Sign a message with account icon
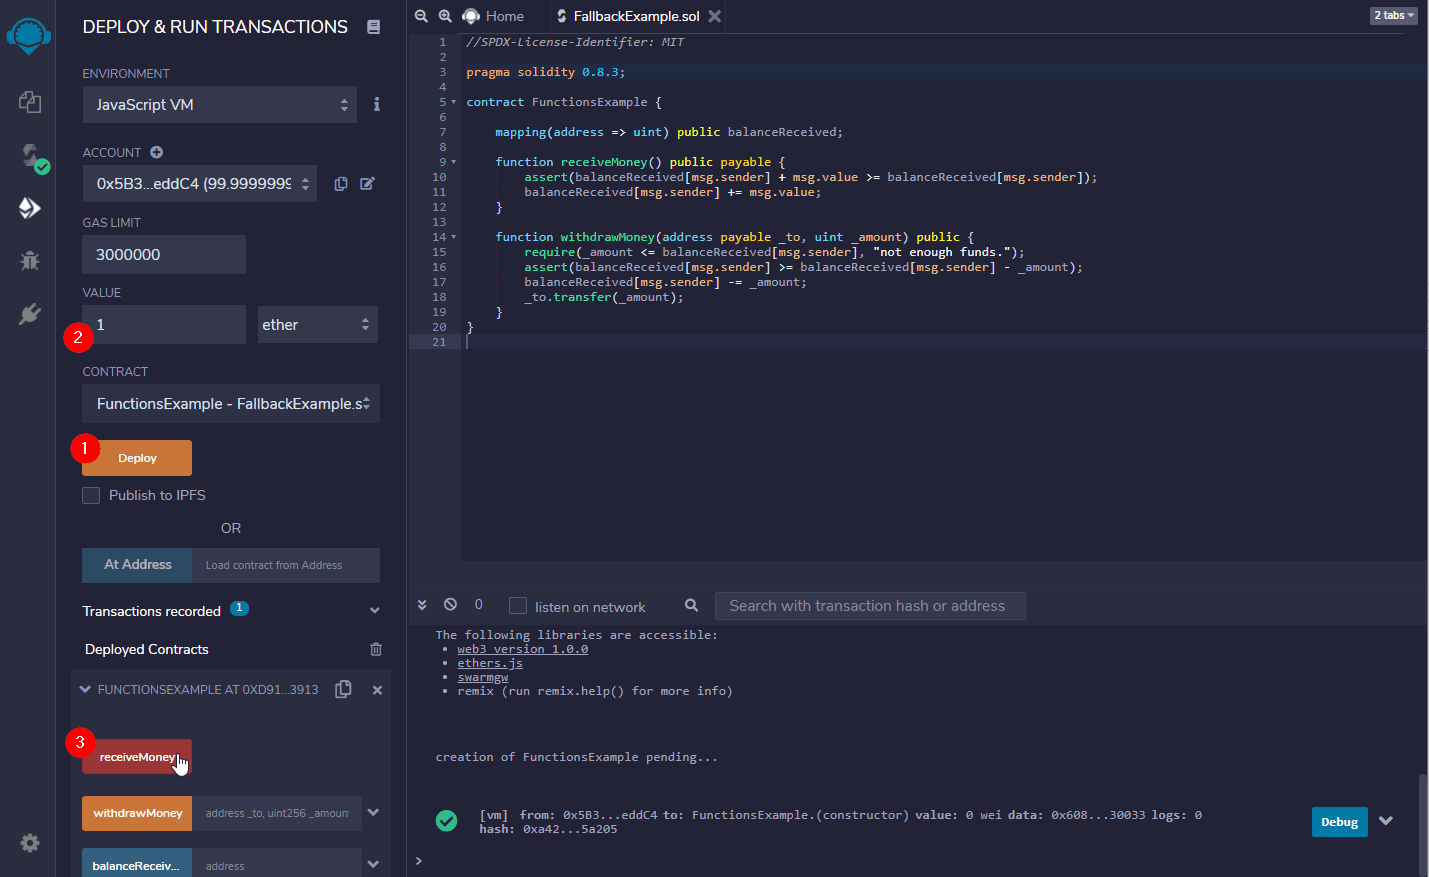Viewport: 1429px width, 877px height. (x=367, y=184)
